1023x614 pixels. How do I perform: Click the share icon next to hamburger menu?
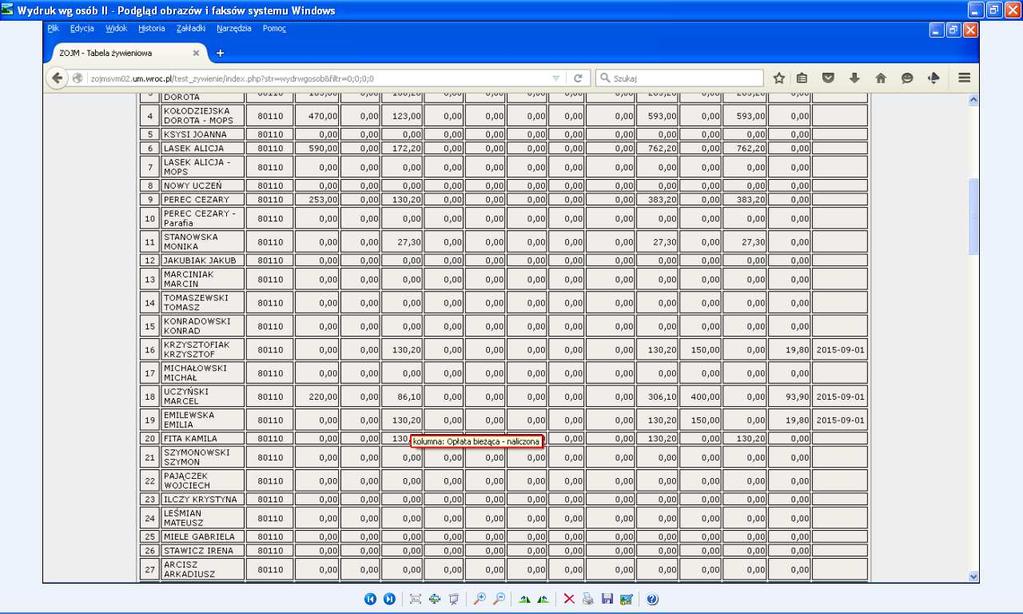pos(934,78)
